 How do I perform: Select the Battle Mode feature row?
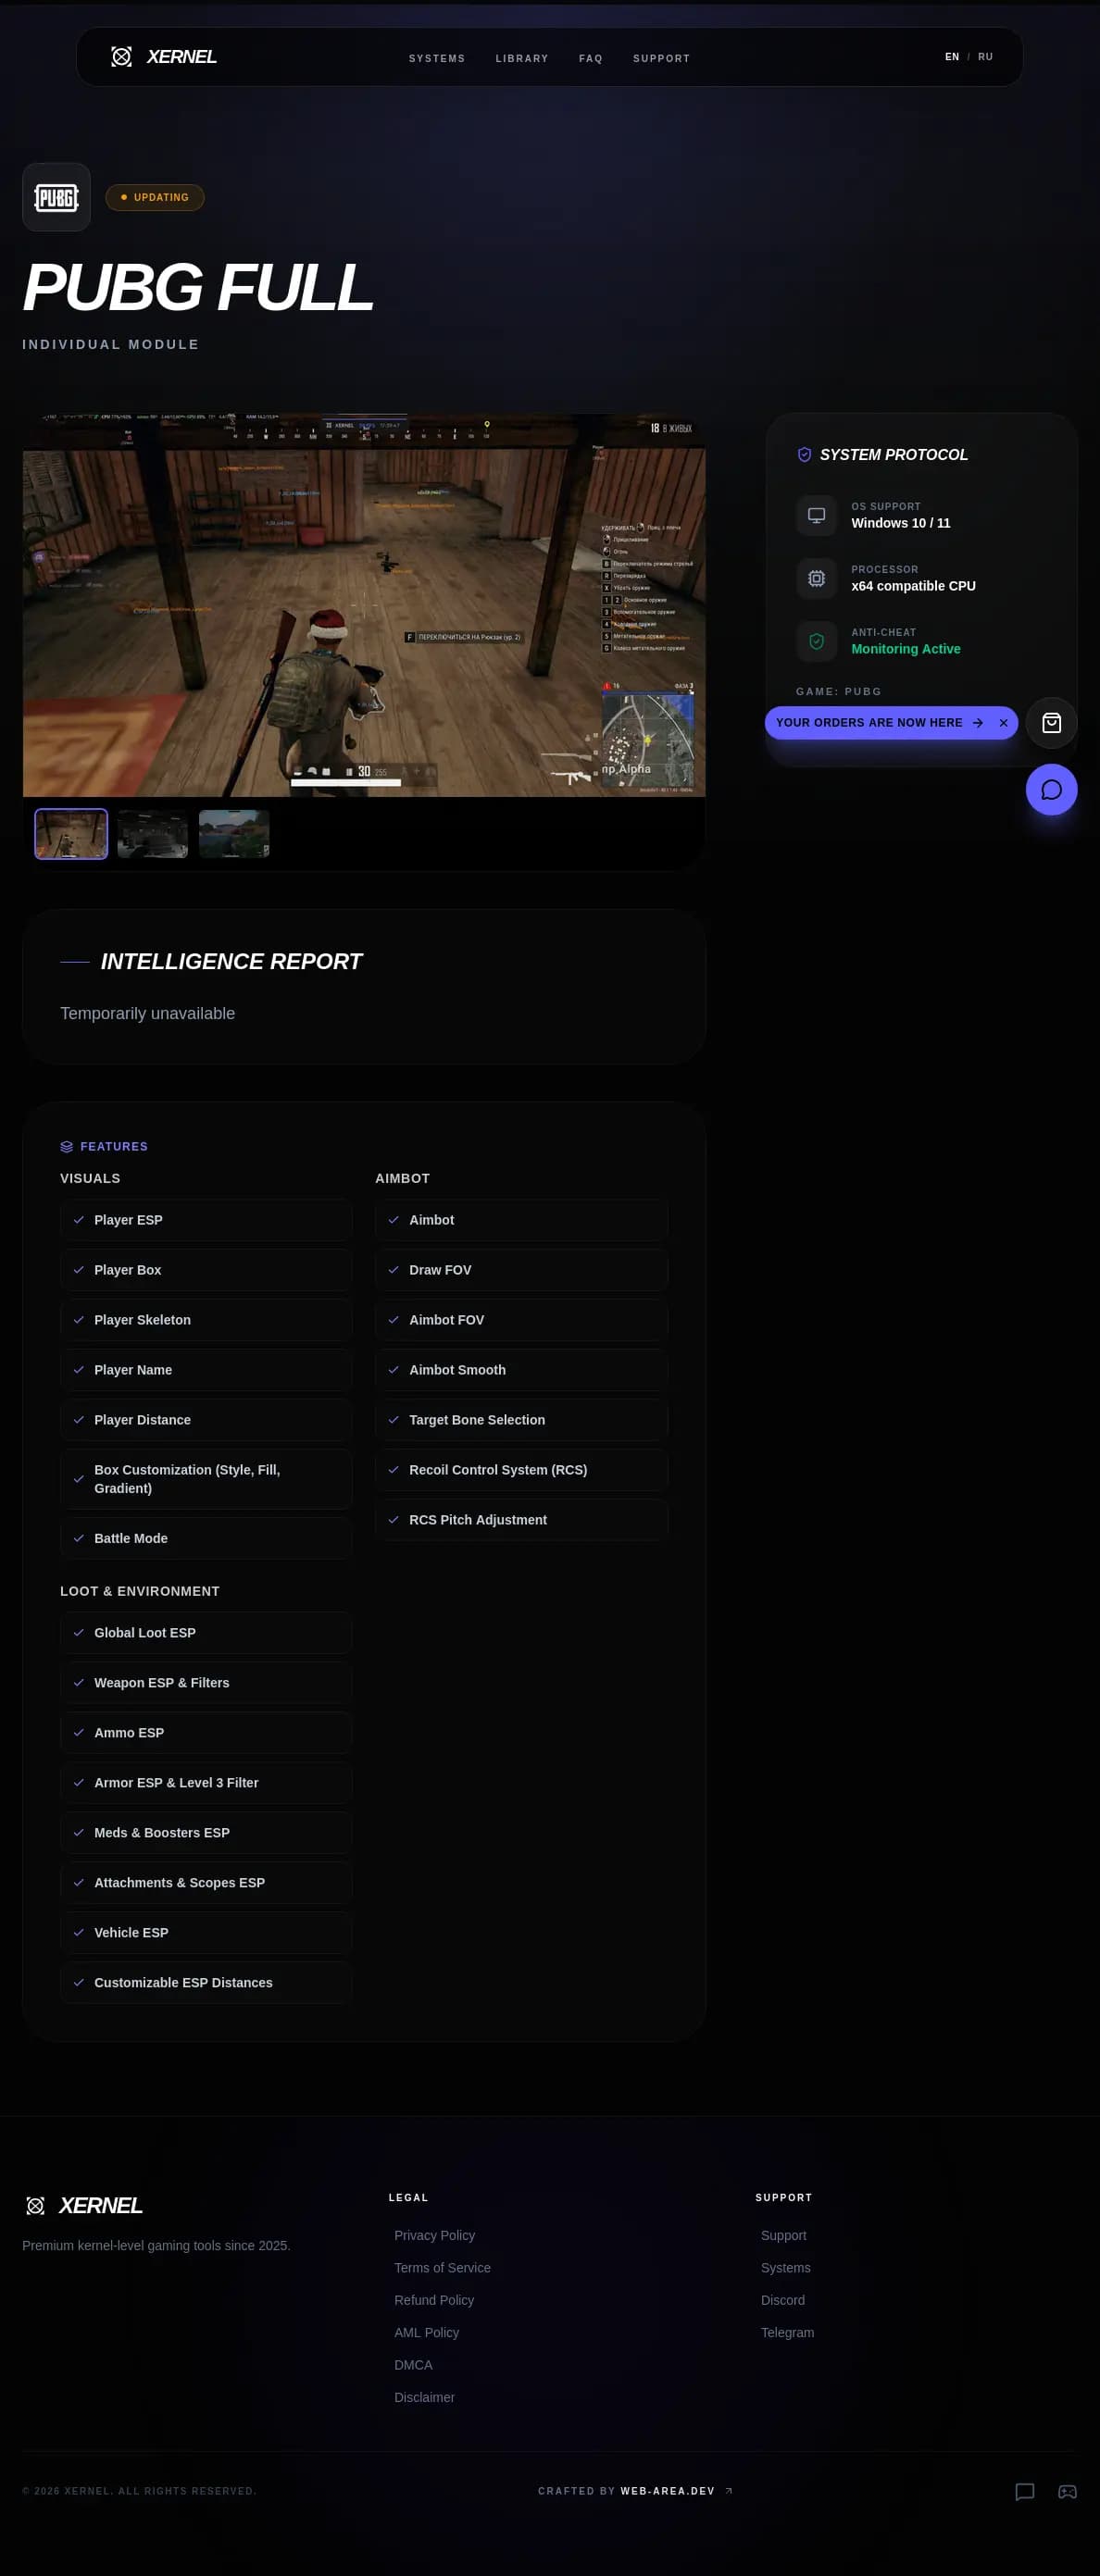point(206,1538)
